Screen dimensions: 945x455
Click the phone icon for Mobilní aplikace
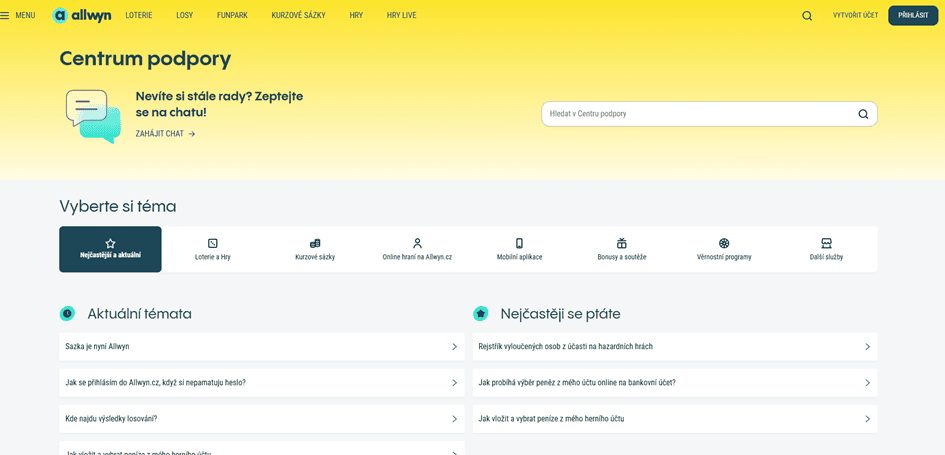(x=520, y=243)
